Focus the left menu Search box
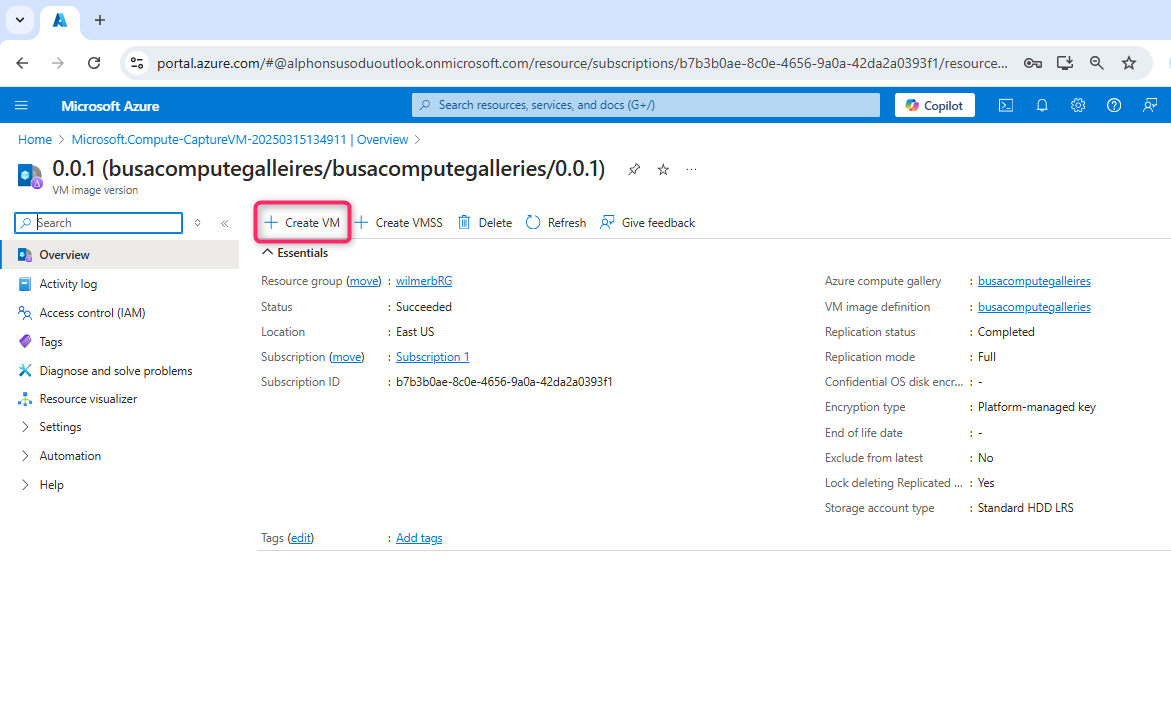1171x714 pixels. pyautogui.click(x=99, y=223)
